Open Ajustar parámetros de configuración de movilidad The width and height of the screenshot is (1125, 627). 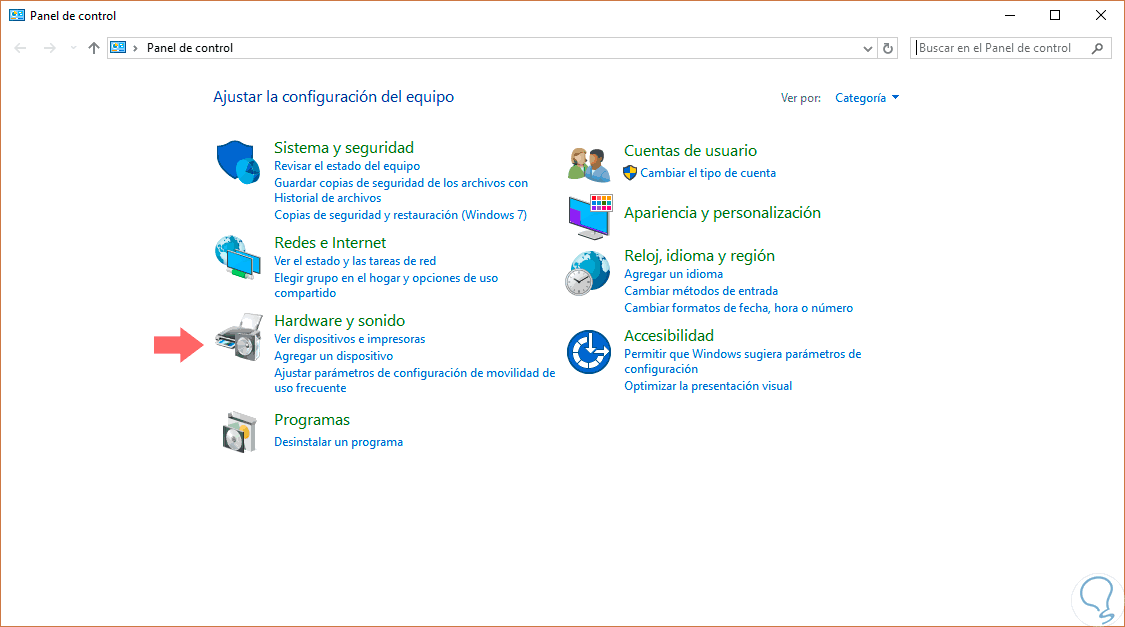[x=414, y=380]
